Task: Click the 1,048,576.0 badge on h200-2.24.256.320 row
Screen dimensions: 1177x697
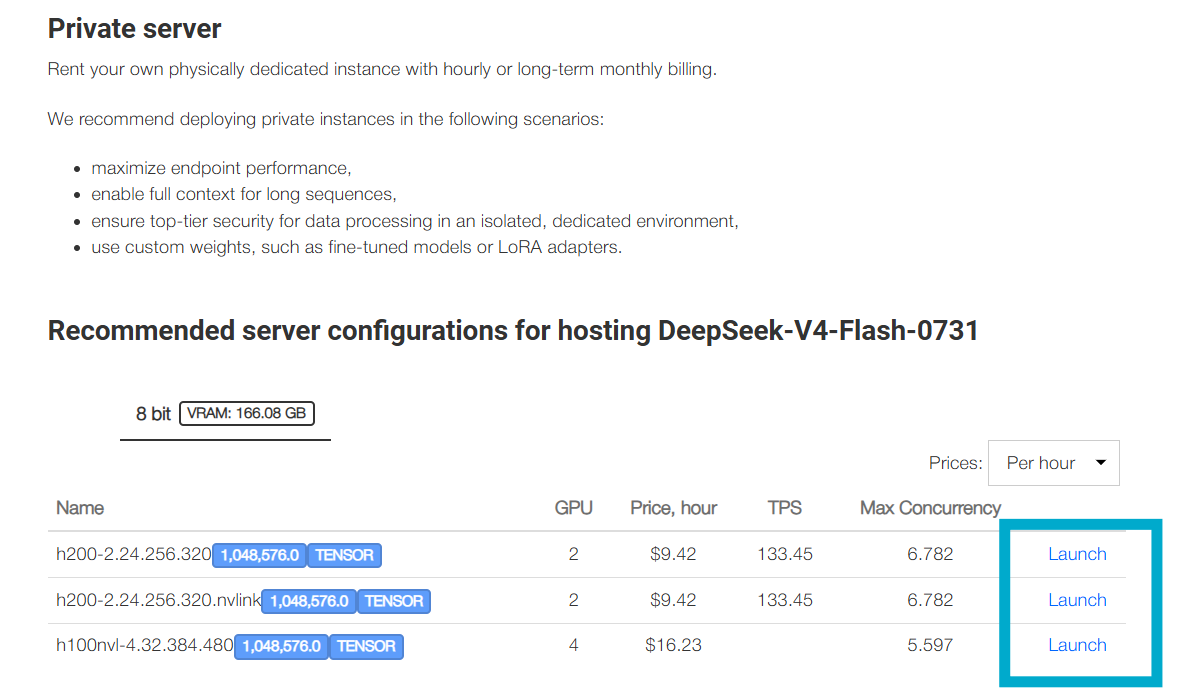Action: (260, 555)
